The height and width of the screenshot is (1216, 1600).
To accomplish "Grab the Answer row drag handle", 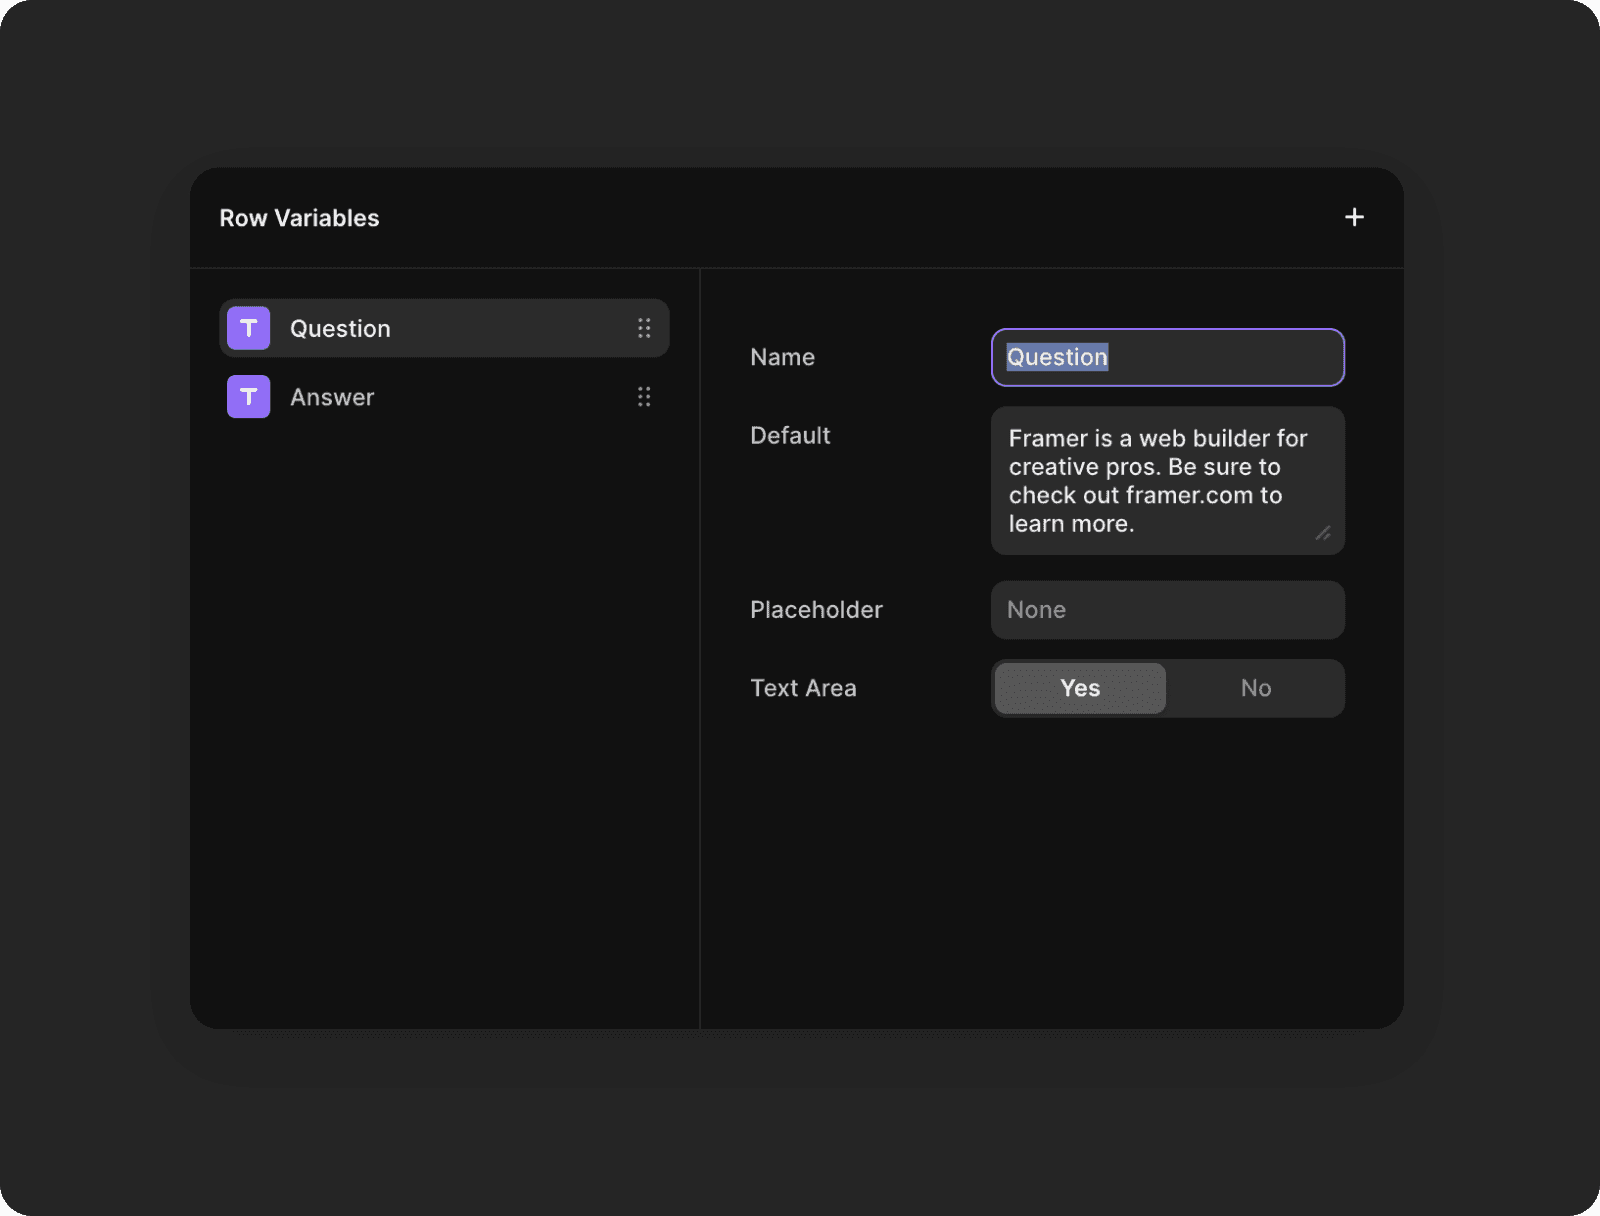I will tap(644, 397).
